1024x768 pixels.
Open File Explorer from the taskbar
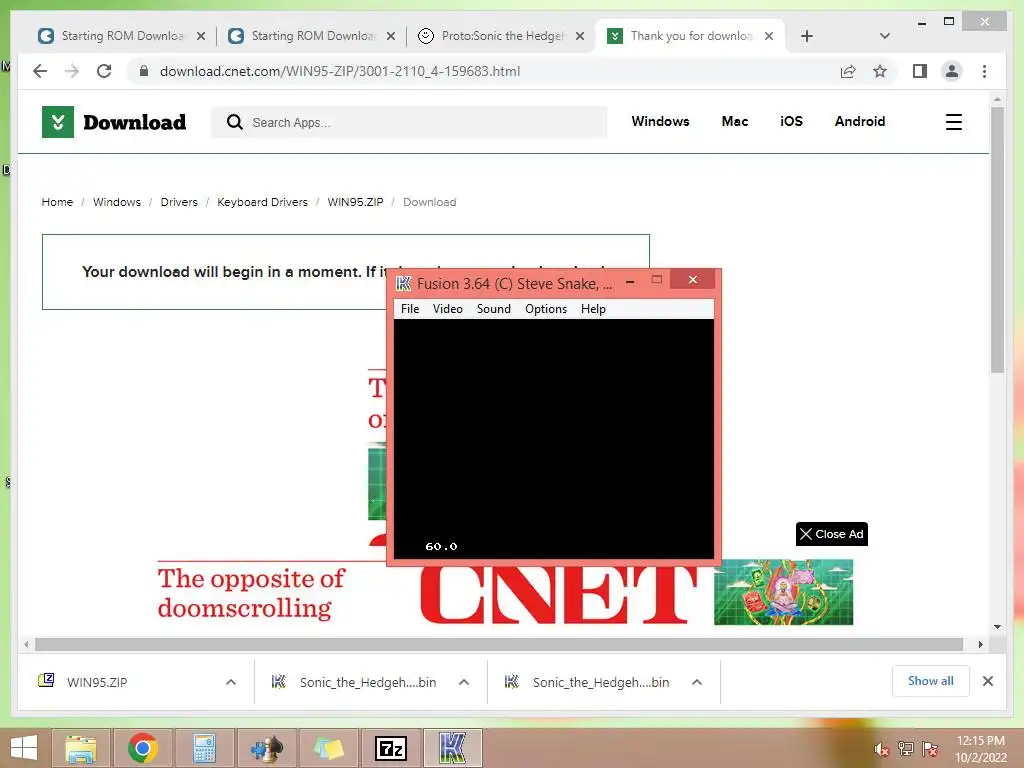point(81,748)
